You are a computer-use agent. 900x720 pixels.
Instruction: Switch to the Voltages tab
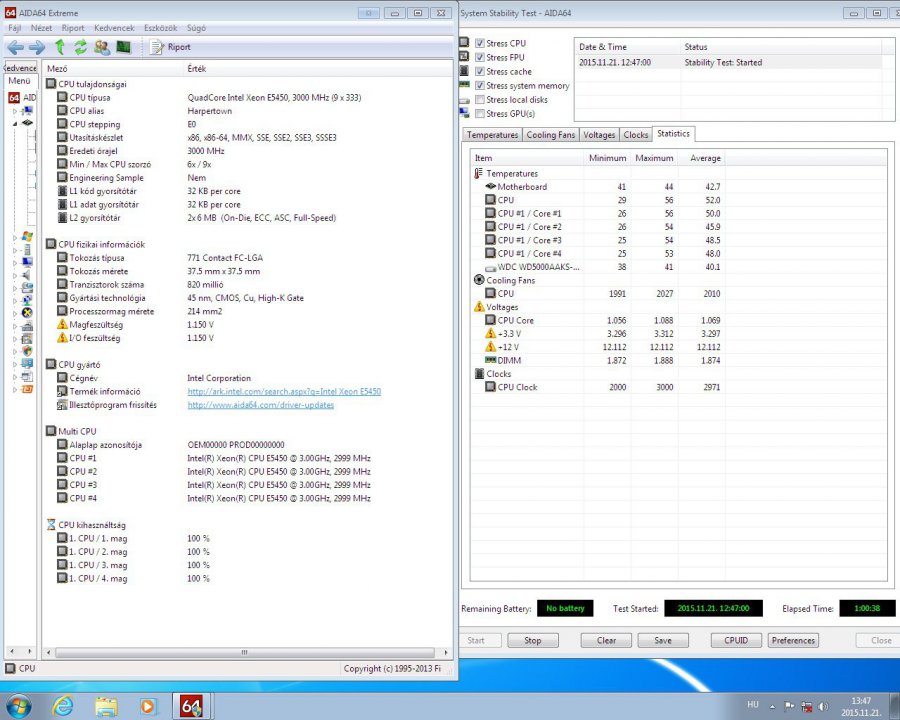click(x=599, y=134)
